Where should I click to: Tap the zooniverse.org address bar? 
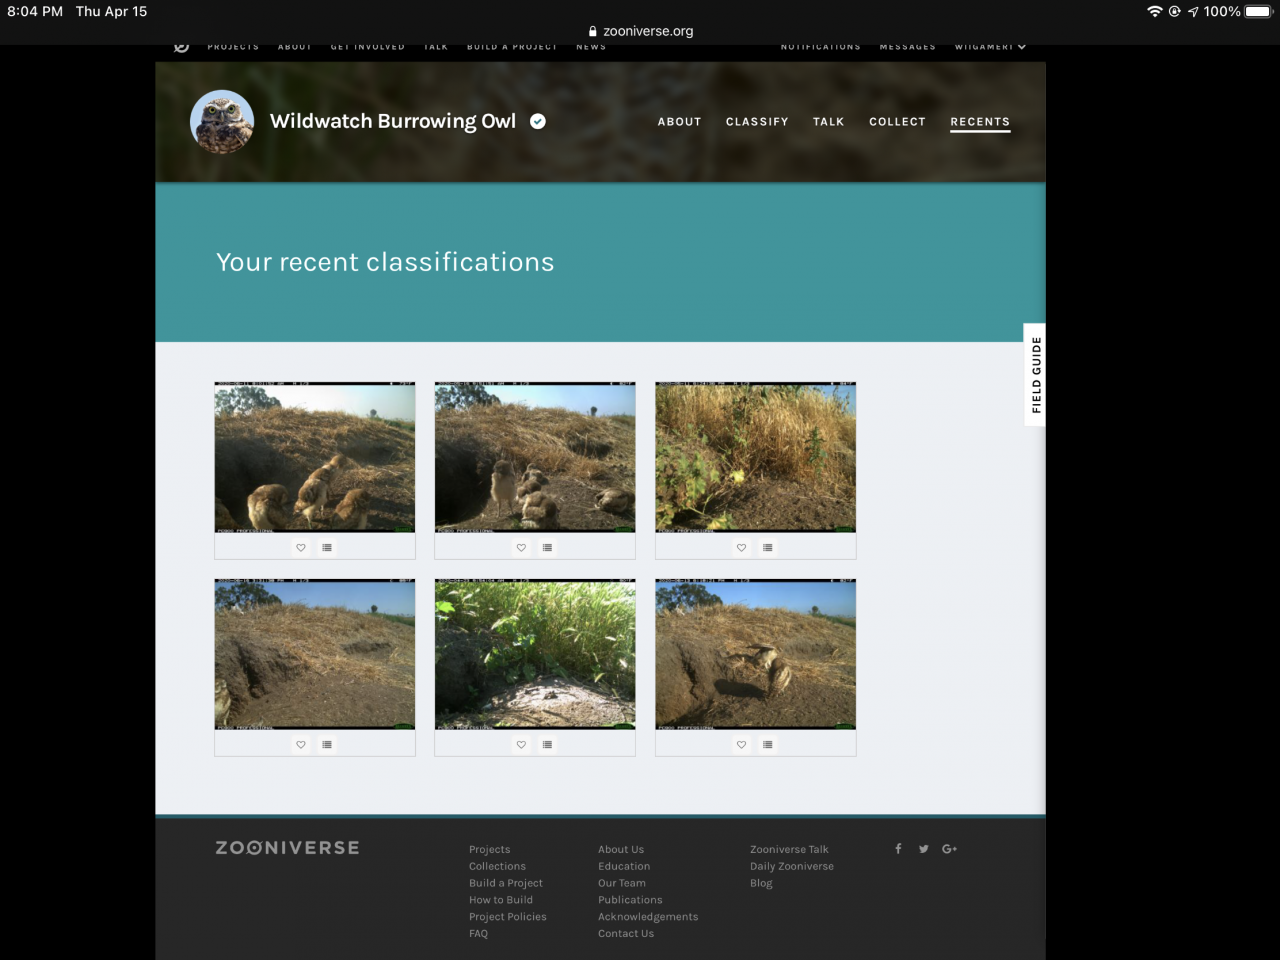640,31
